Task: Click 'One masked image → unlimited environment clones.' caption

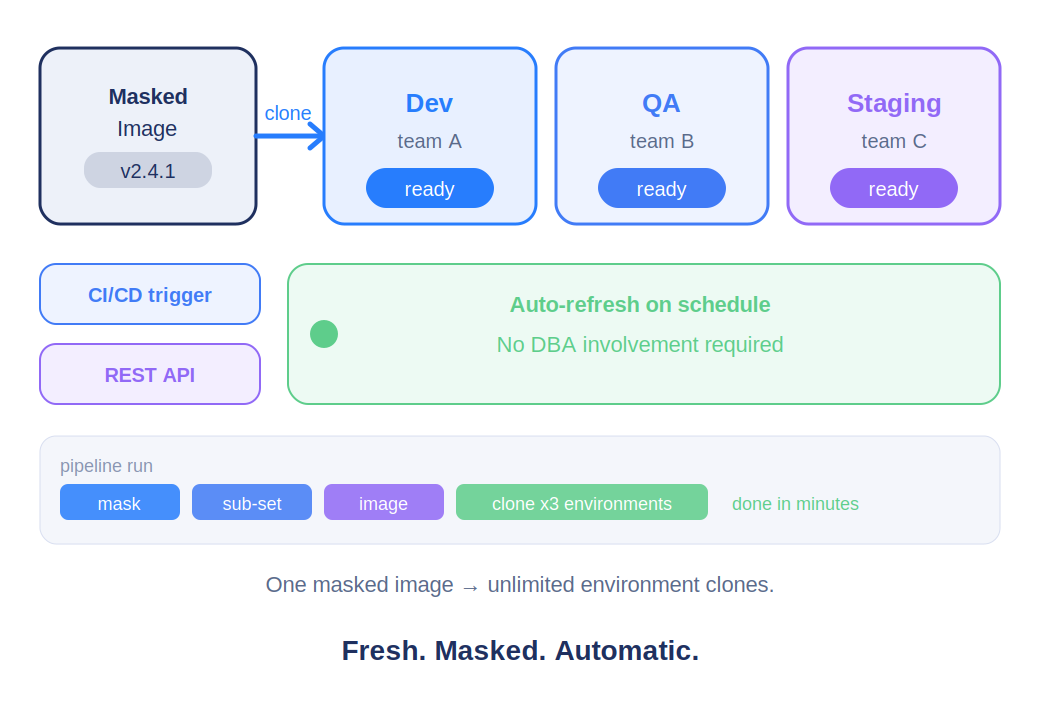Action: [520, 585]
